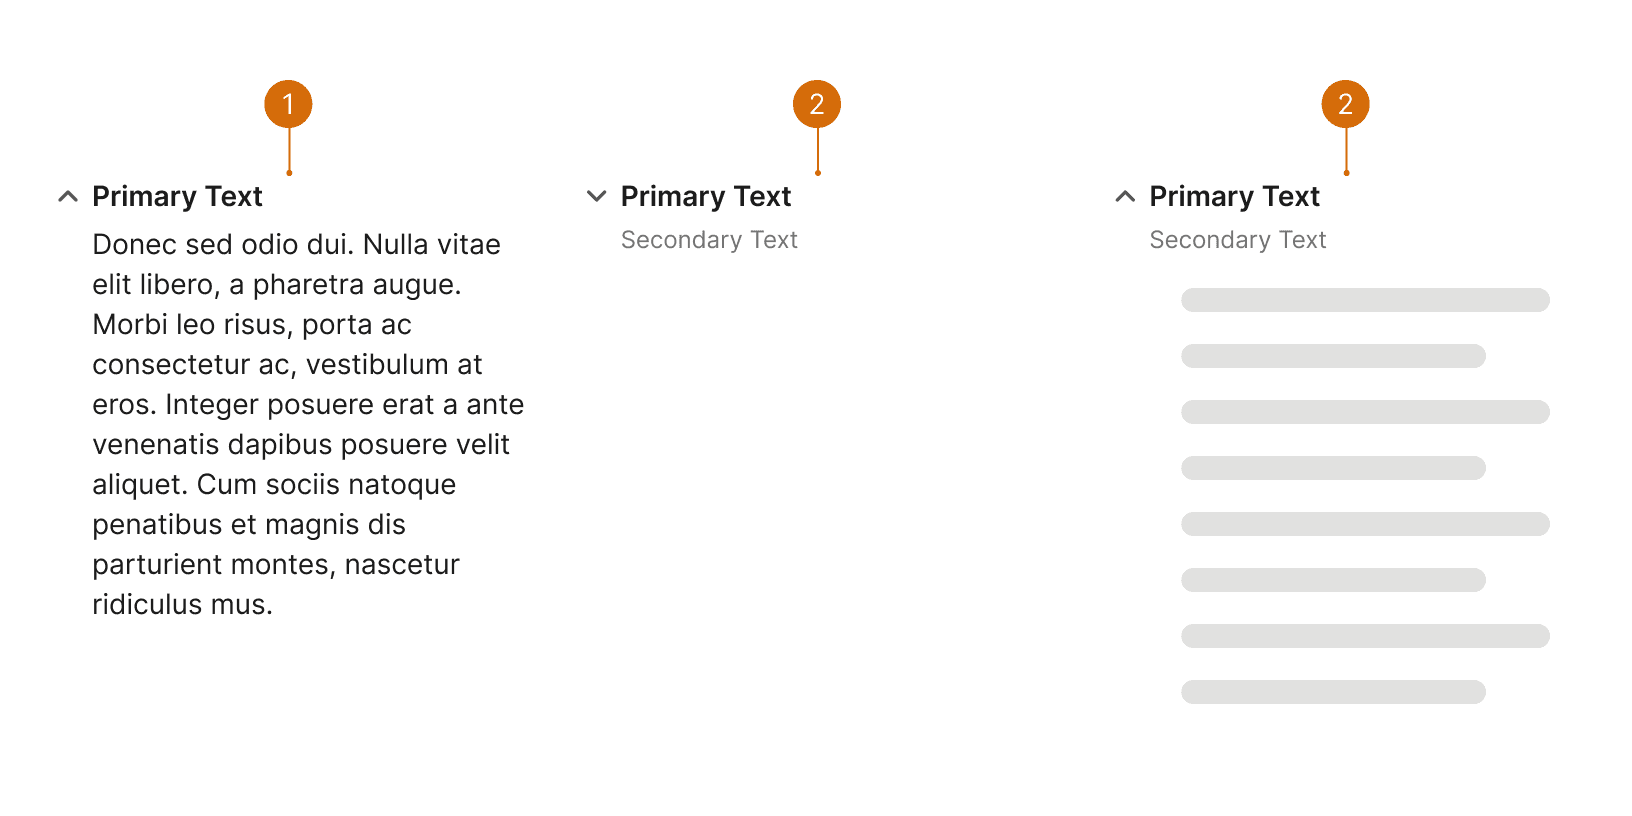
Task: Click the sixth gray placeholder line
Action: [1333, 580]
